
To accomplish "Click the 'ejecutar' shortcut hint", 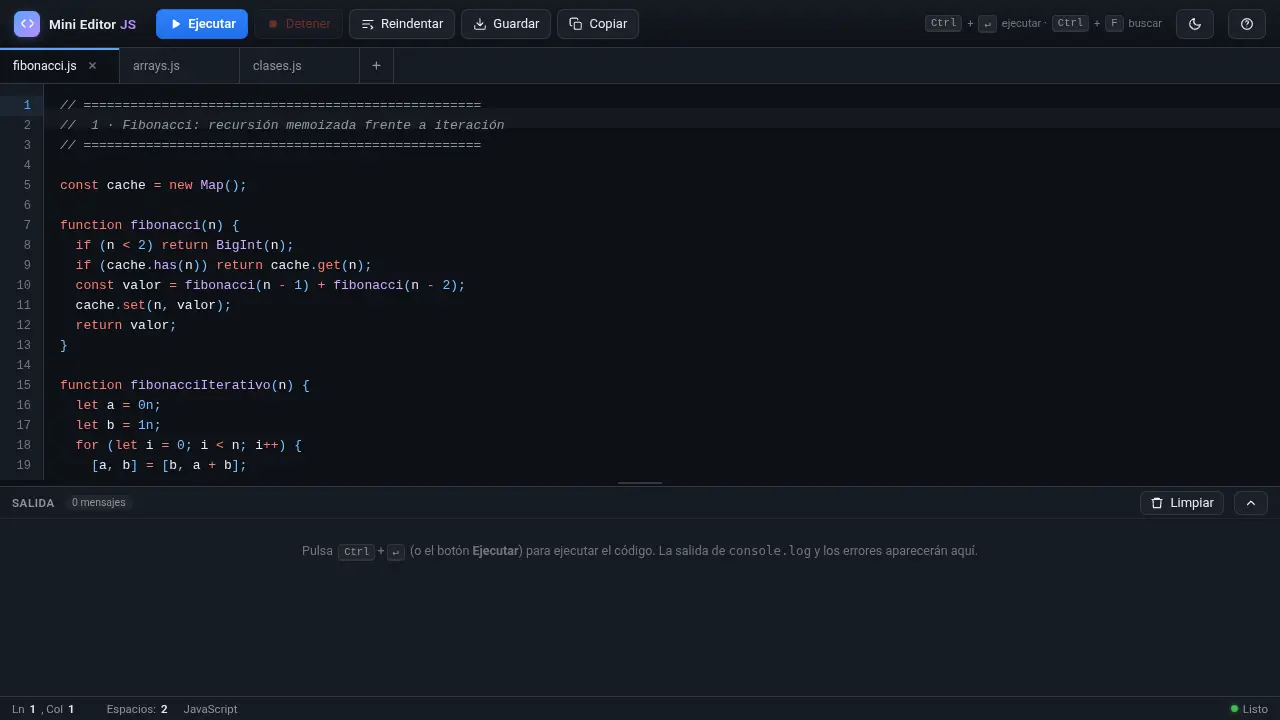I will pos(1021,23).
